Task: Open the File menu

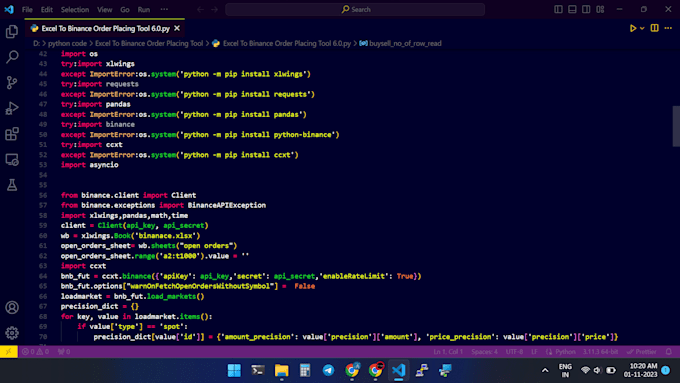Action: (27, 9)
